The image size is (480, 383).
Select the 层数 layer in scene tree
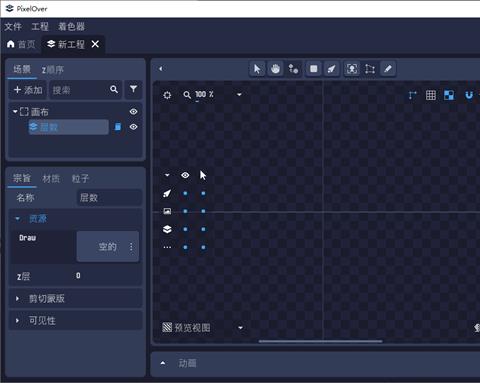[x=68, y=127]
